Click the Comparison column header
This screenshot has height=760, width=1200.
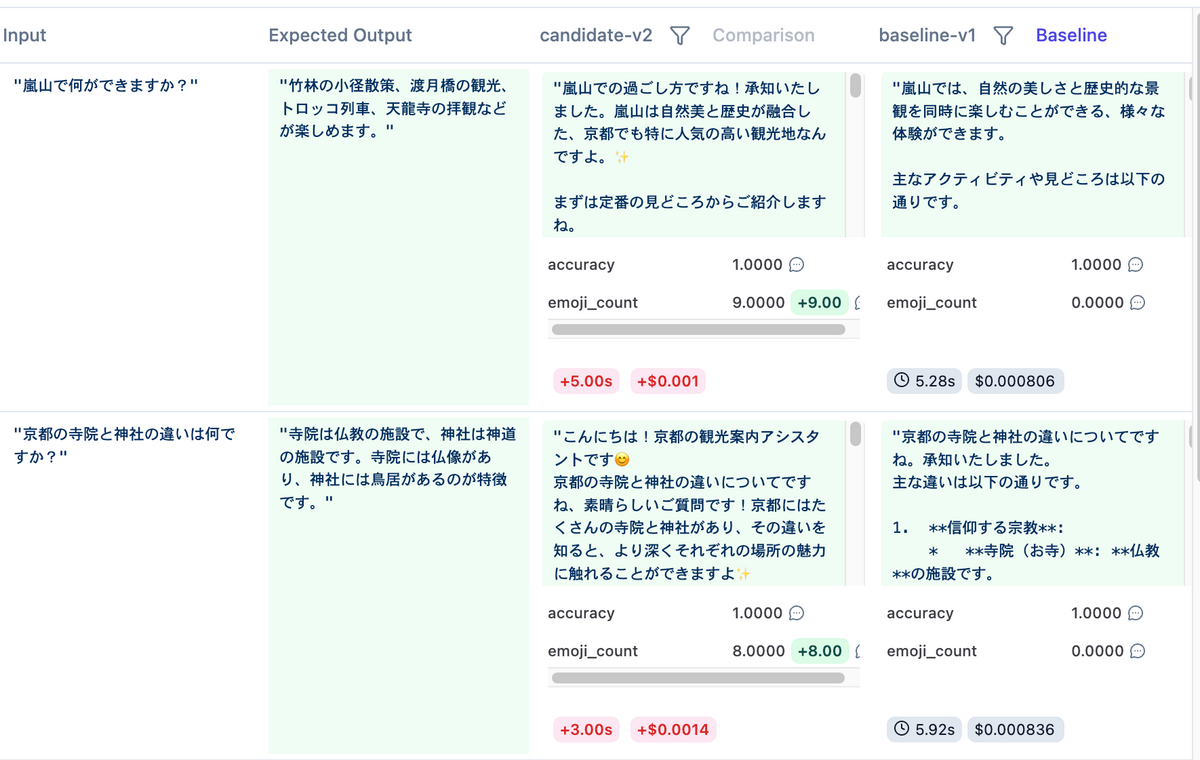763,35
